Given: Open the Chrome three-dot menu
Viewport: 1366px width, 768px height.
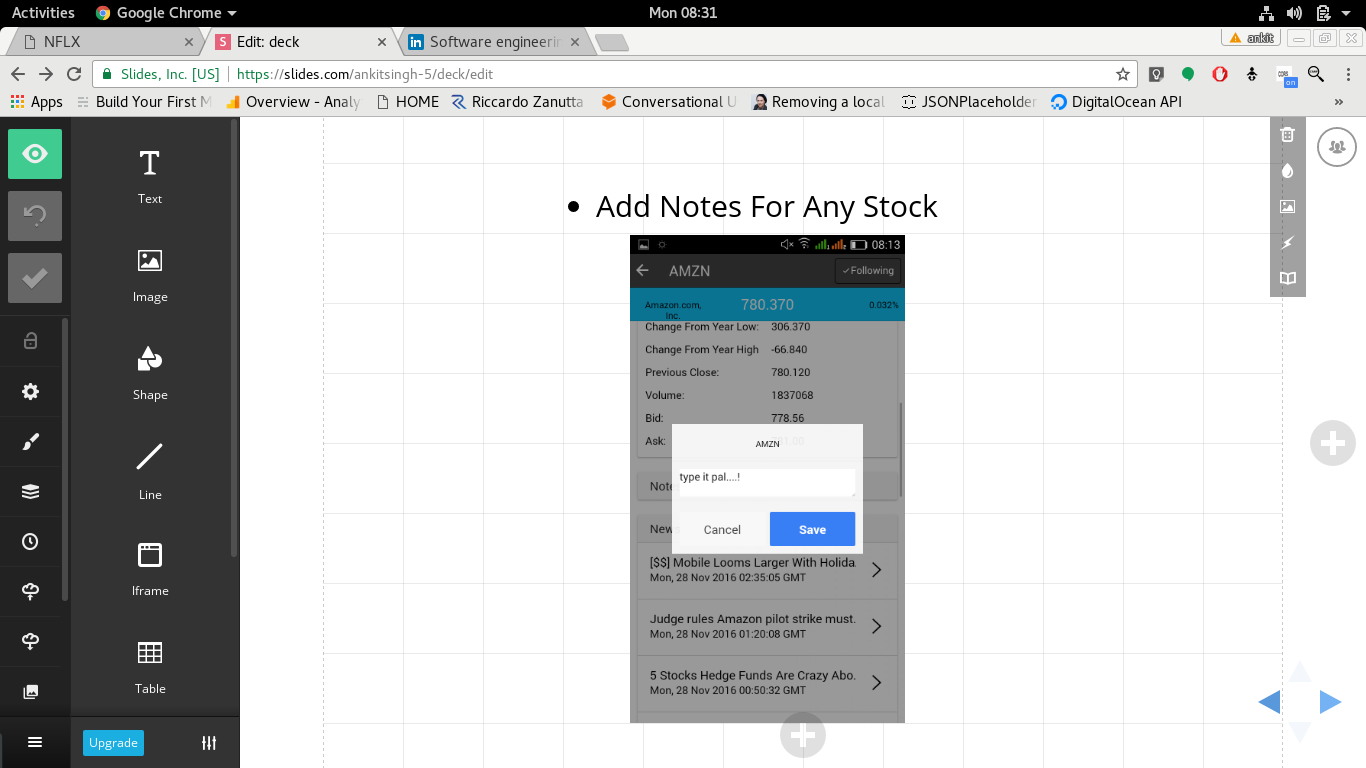Looking at the screenshot, I should (1346, 74).
